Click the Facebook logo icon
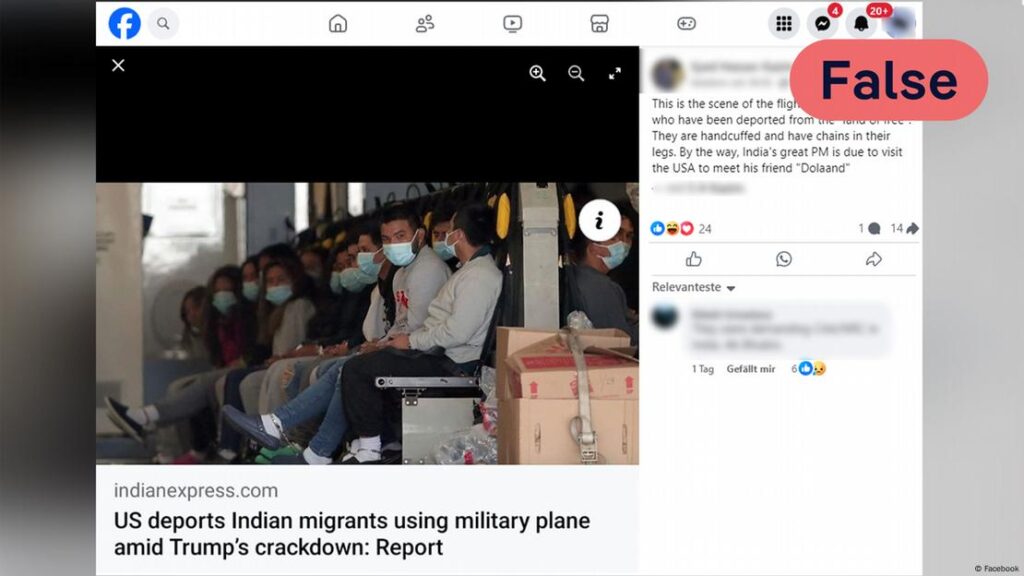The image size is (1024, 576). (x=124, y=24)
